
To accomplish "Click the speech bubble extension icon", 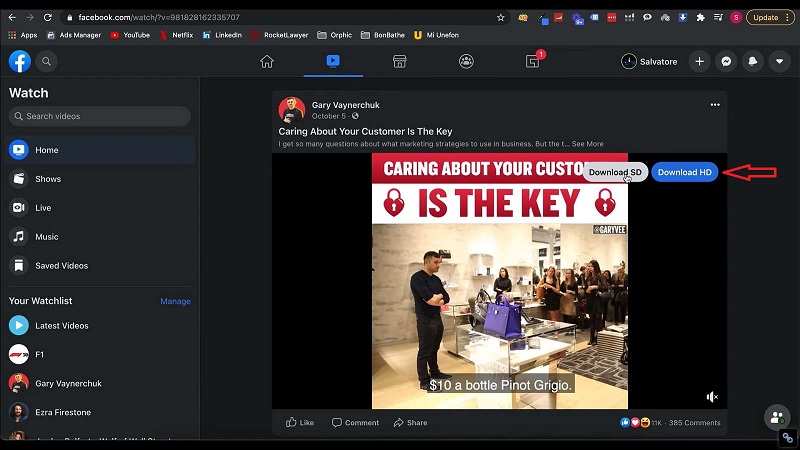I will pyautogui.click(x=647, y=17).
